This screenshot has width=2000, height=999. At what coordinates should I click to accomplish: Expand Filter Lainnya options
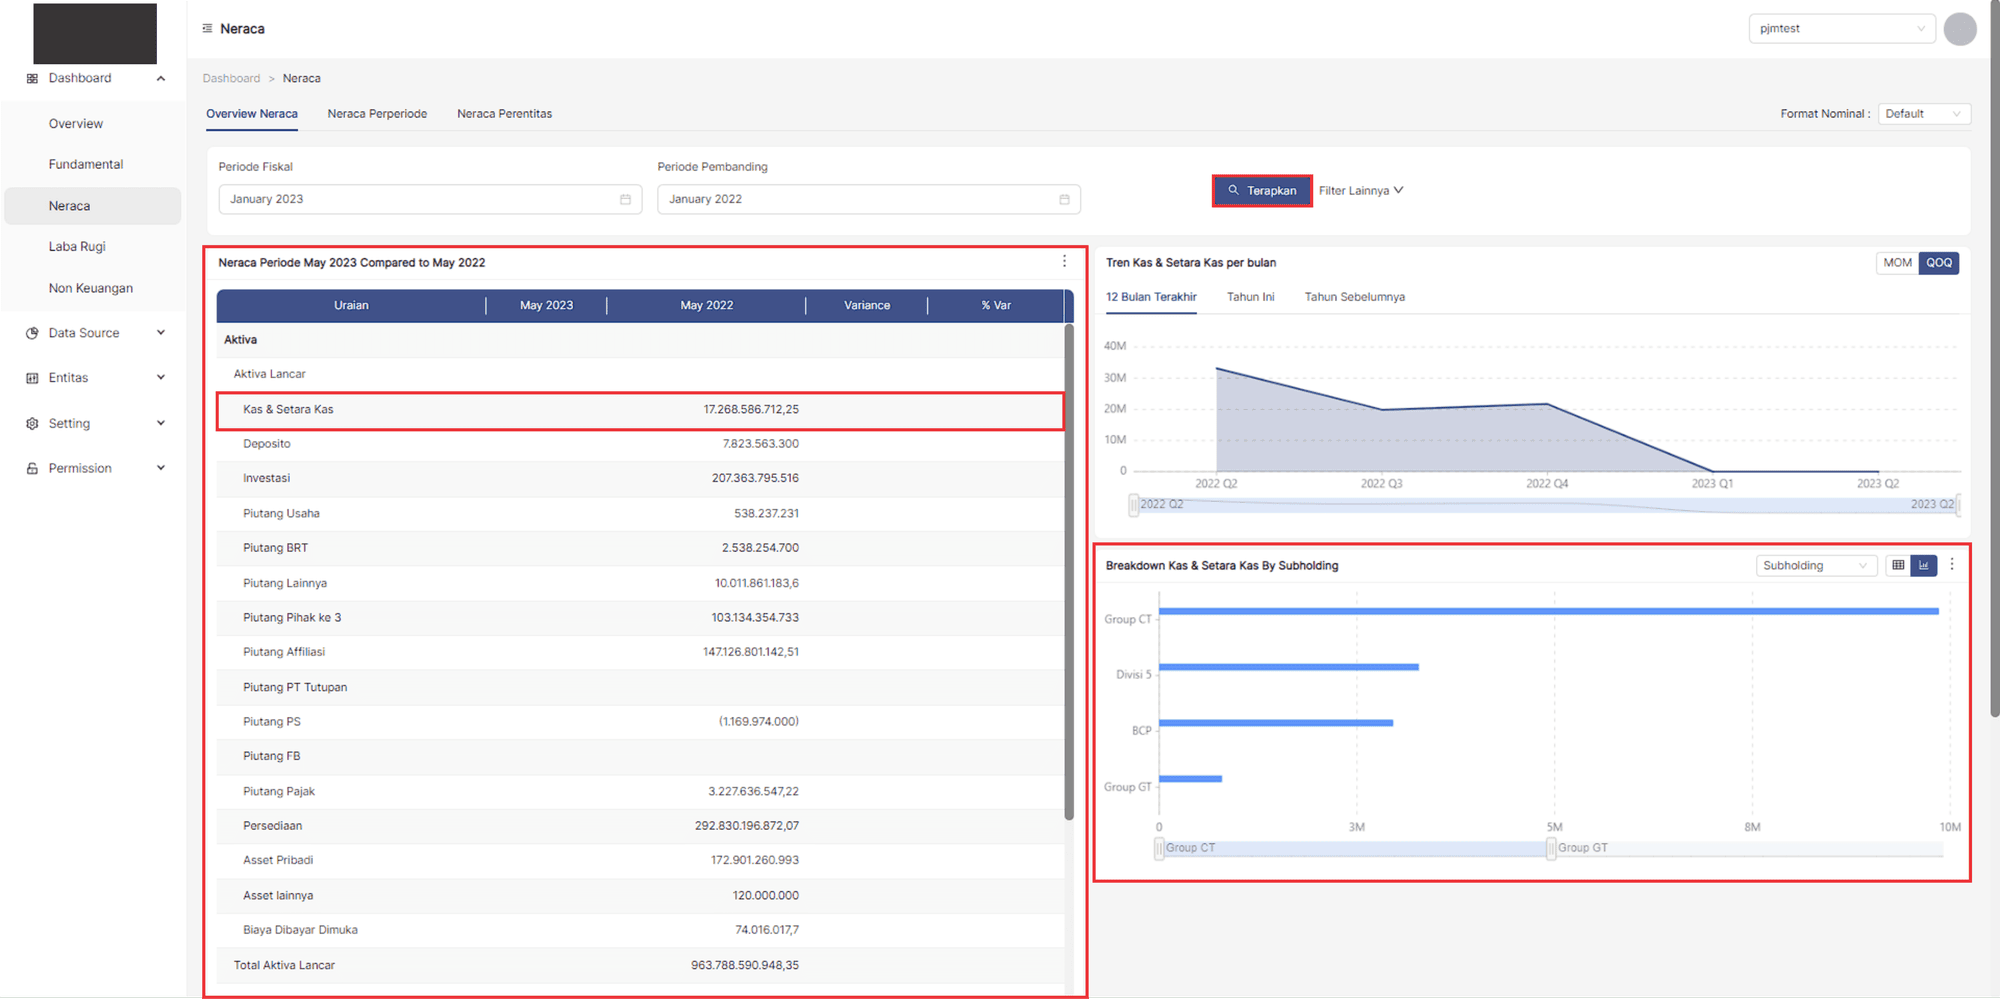click(1360, 191)
